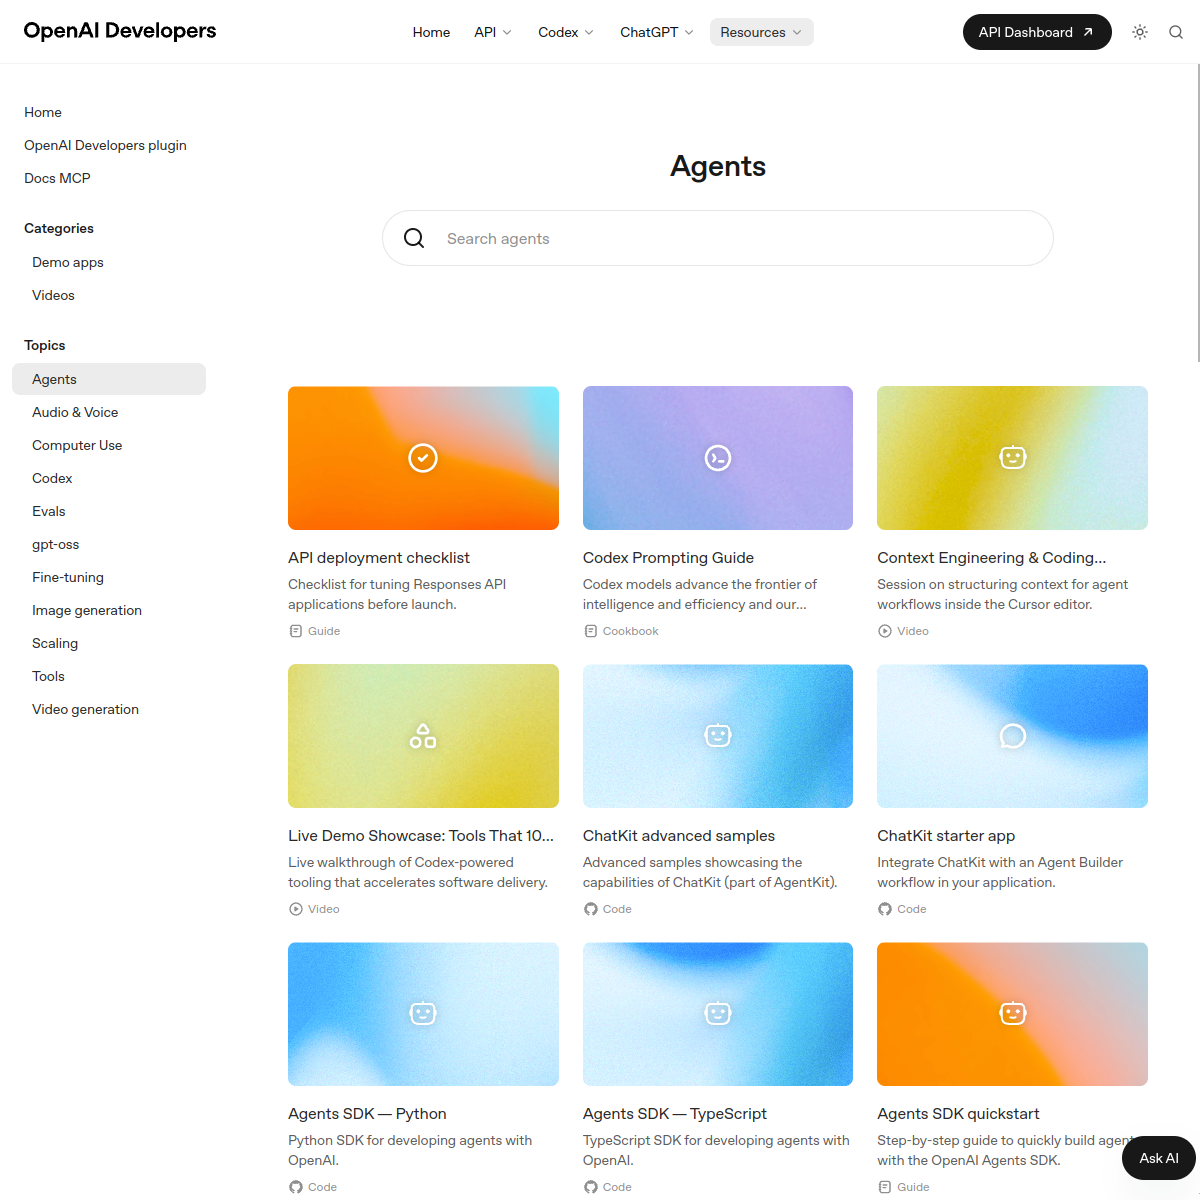
Task: Select the Image generation topic
Action: (87, 610)
